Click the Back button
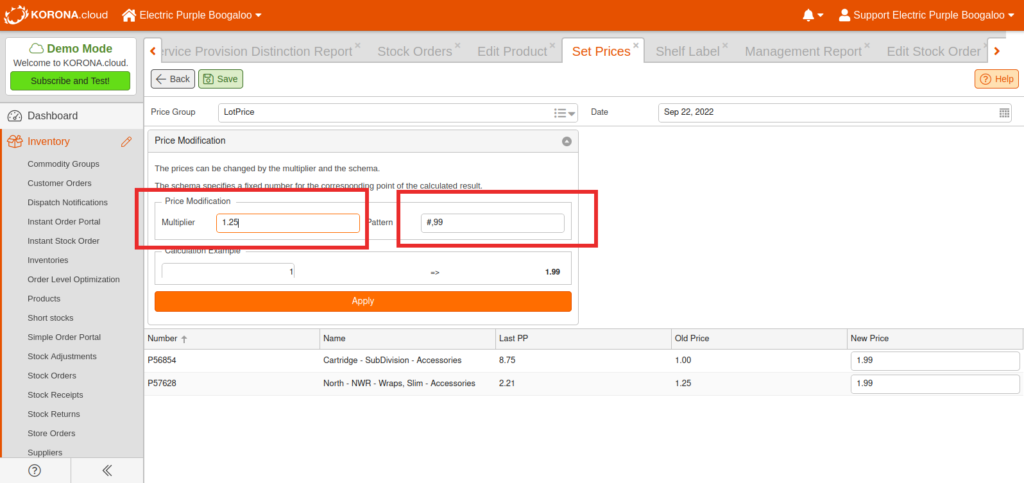 (x=172, y=79)
